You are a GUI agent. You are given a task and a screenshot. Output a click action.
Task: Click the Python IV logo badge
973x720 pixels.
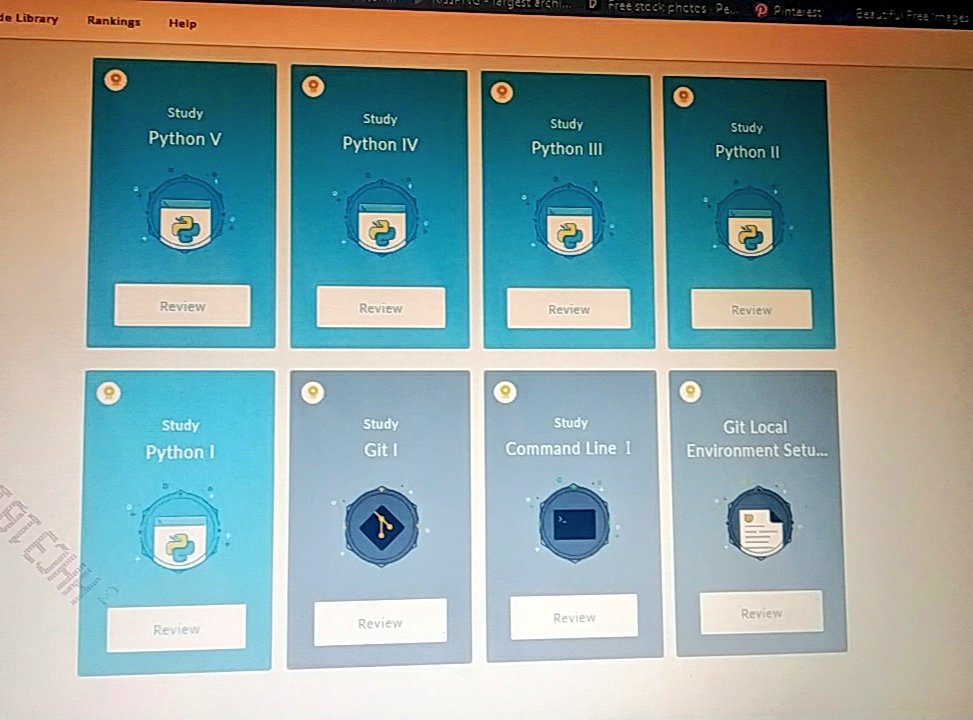coord(381,218)
